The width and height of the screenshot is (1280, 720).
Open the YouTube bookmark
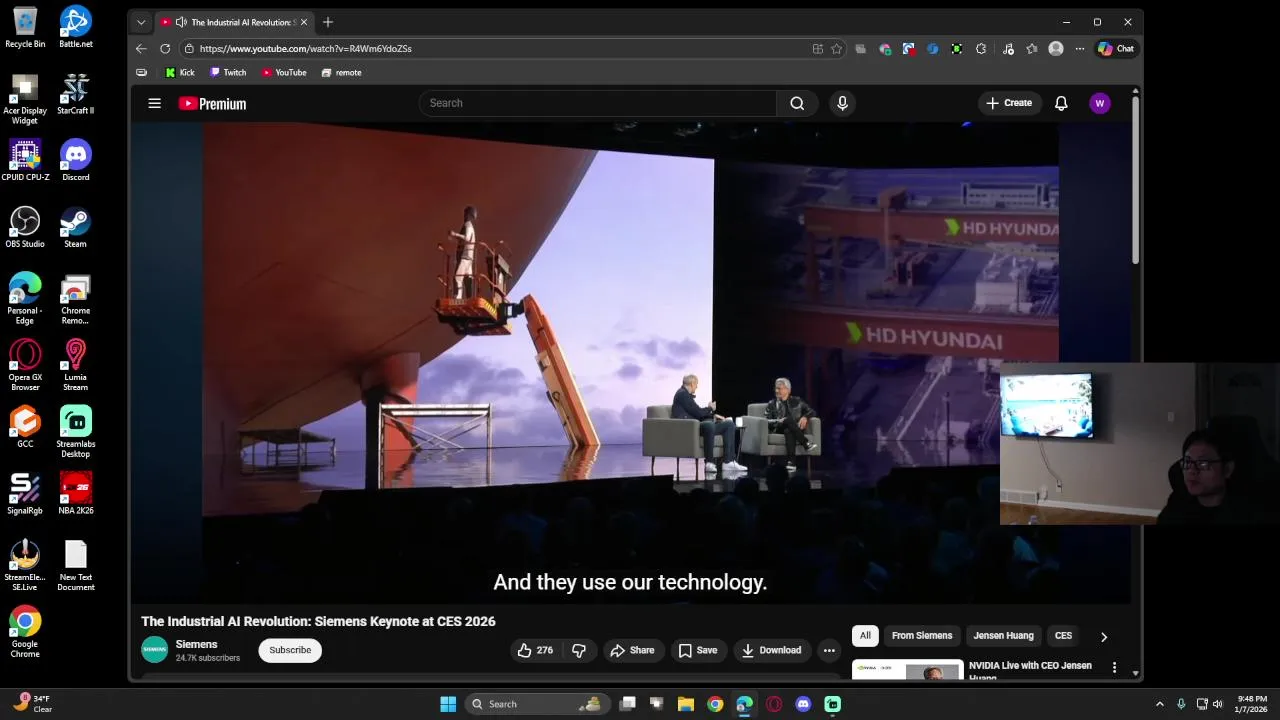click(284, 73)
